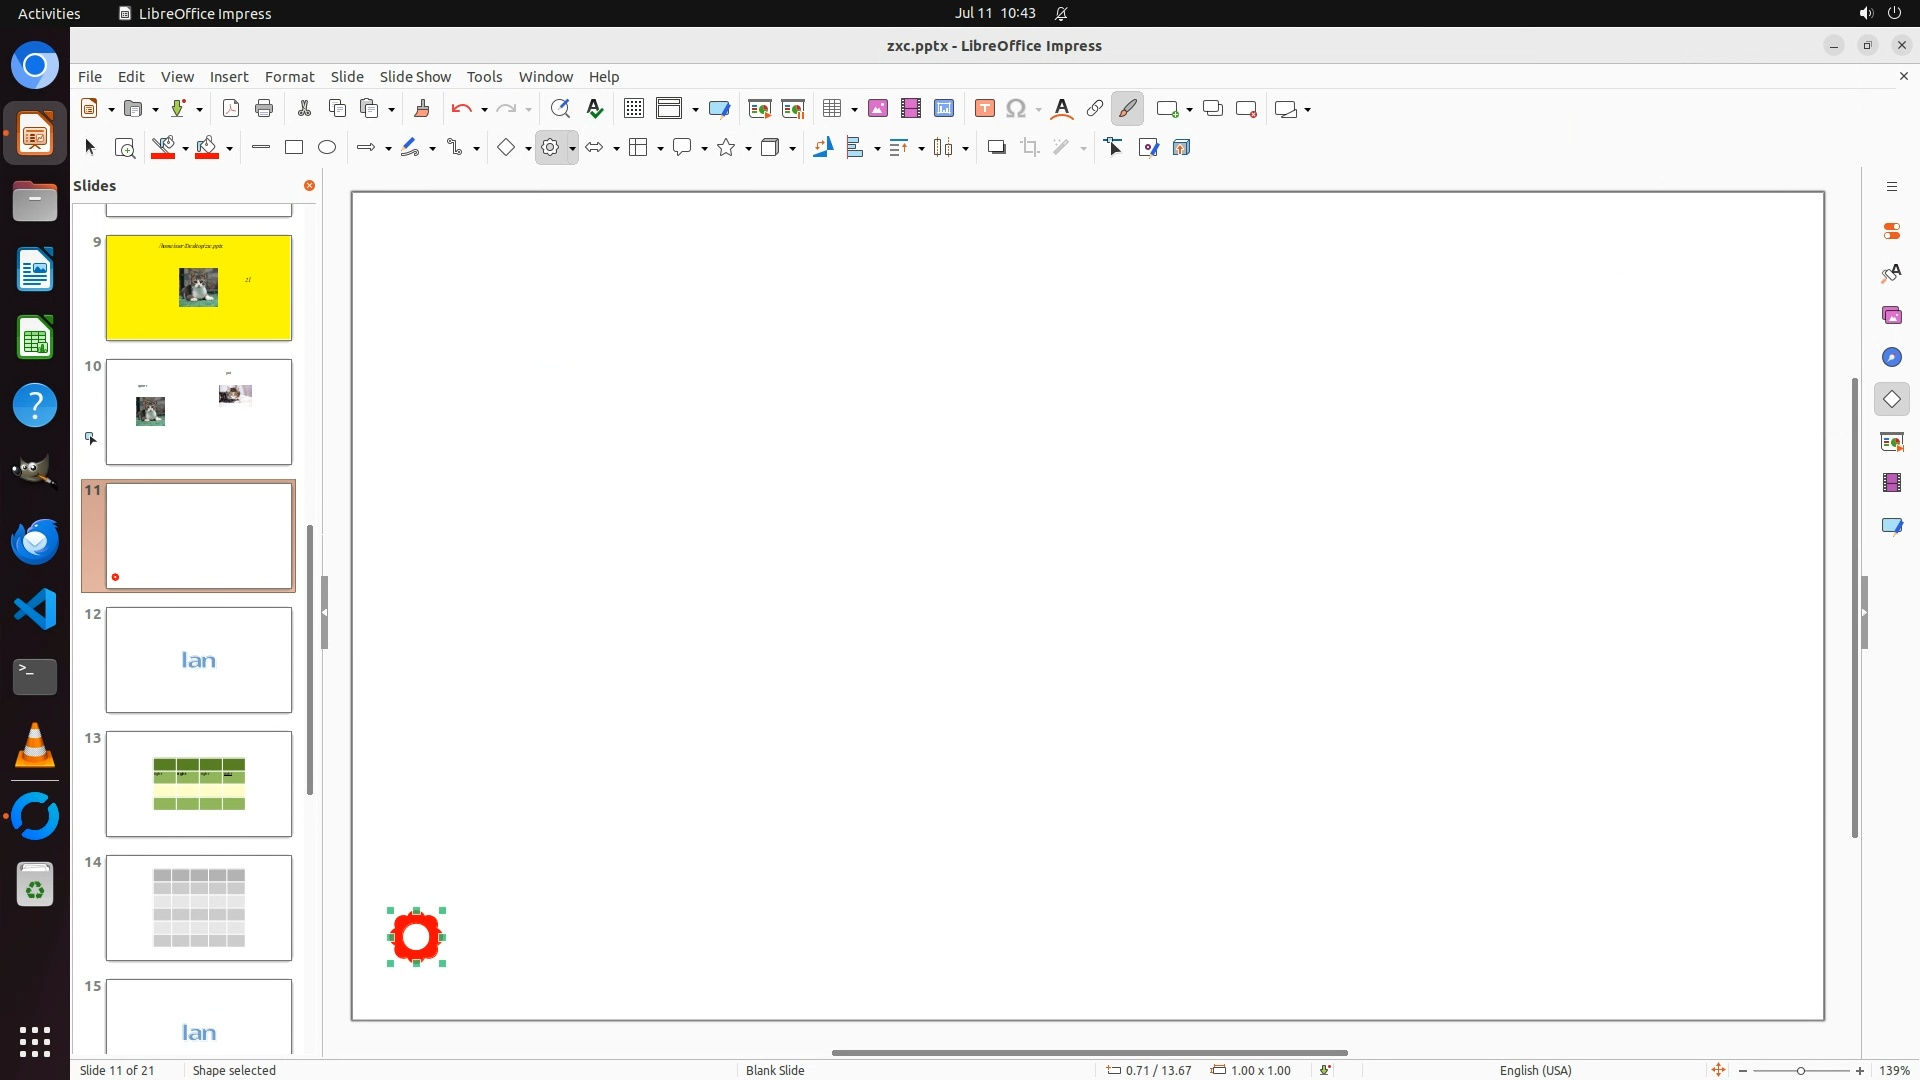Click Blank Slide in status bar
1920x1080 pixels.
coord(775,1070)
